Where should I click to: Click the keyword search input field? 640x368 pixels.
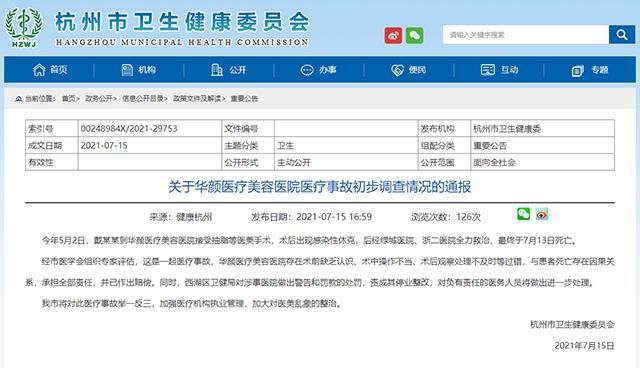point(526,35)
